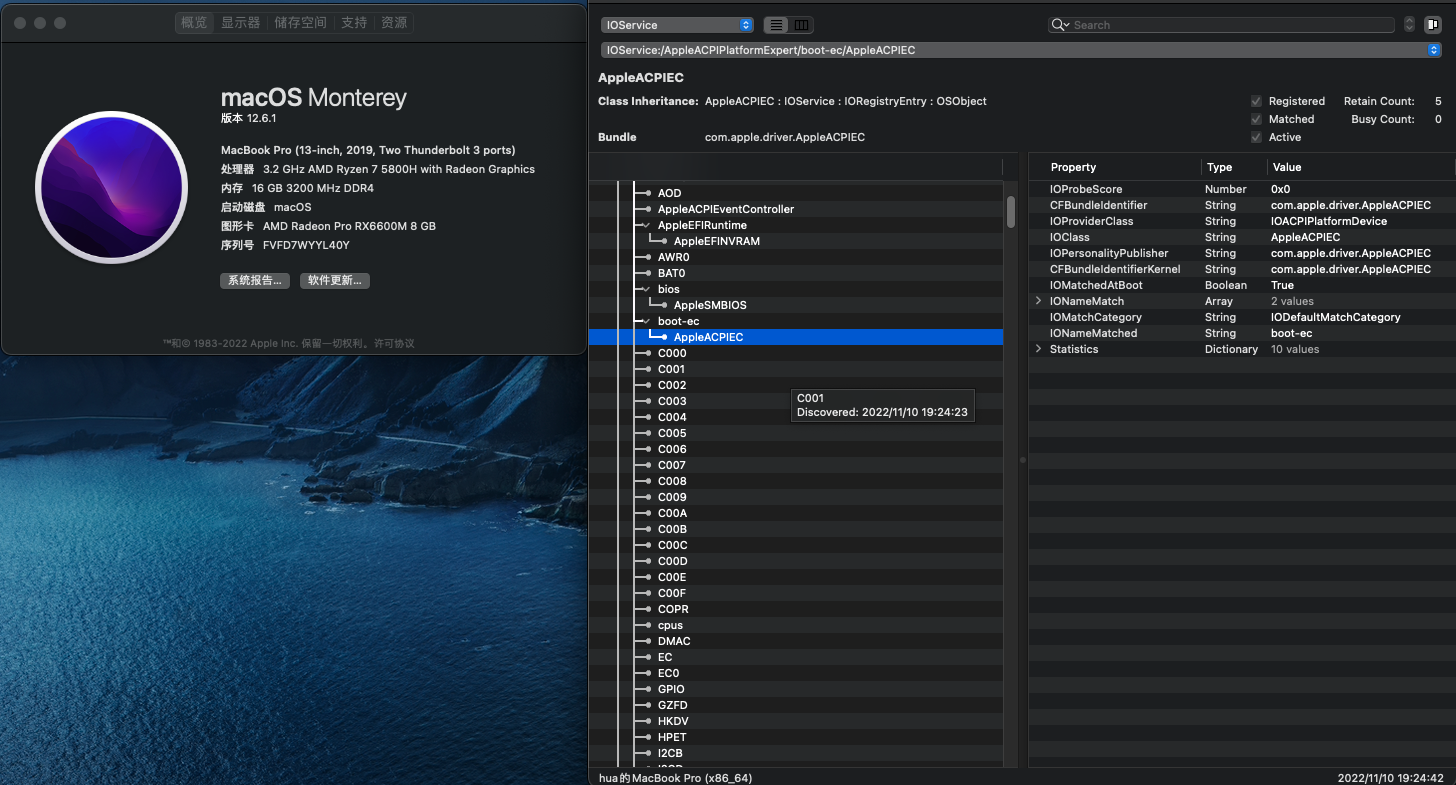The image size is (1456, 785).
Task: Collapse the boot-ec tree node
Action: coord(646,321)
